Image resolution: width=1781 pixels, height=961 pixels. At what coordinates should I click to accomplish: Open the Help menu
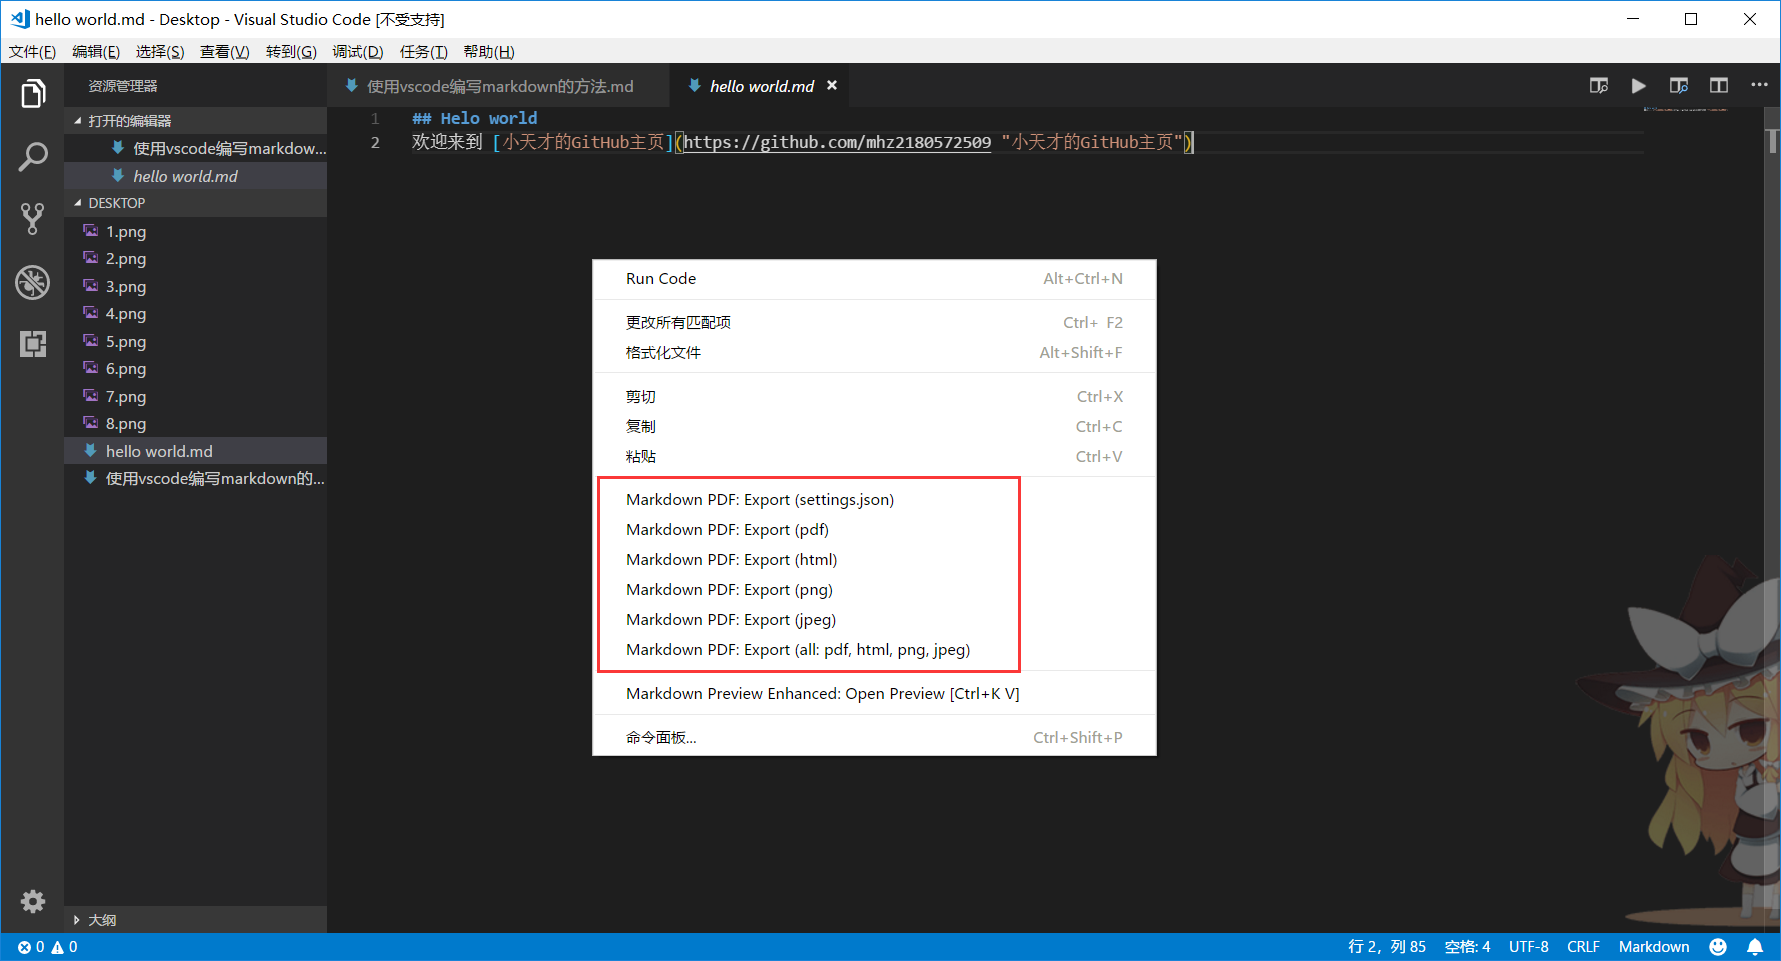coord(489,52)
